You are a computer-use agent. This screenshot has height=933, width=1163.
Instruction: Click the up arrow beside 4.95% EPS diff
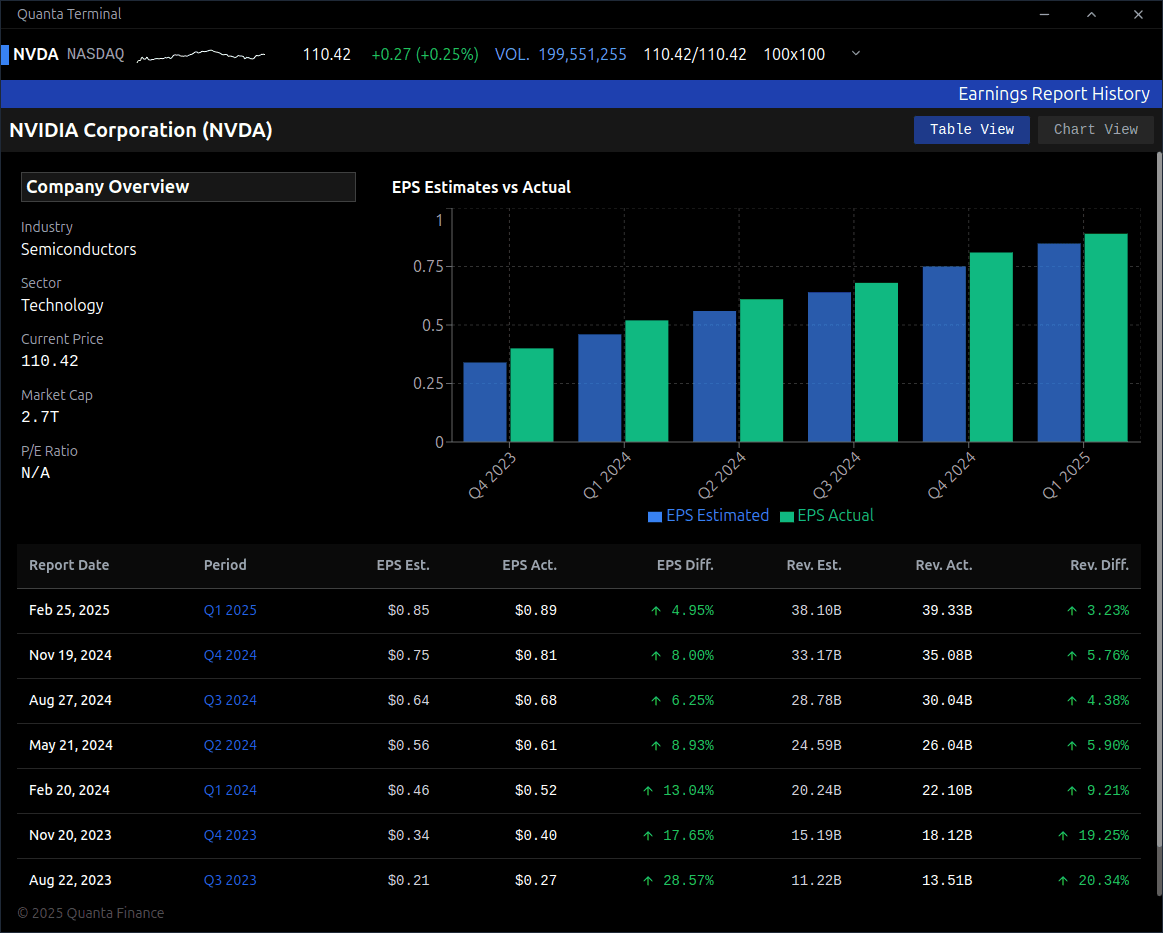tap(656, 610)
